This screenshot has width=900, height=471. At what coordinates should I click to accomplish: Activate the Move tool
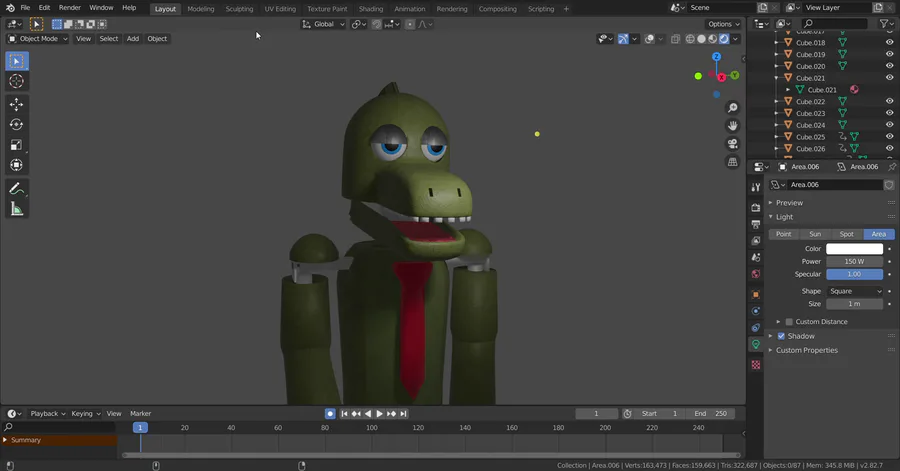16,104
